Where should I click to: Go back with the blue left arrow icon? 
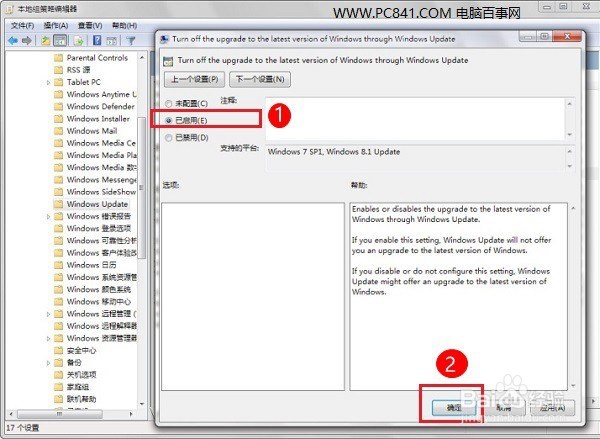coord(13,40)
